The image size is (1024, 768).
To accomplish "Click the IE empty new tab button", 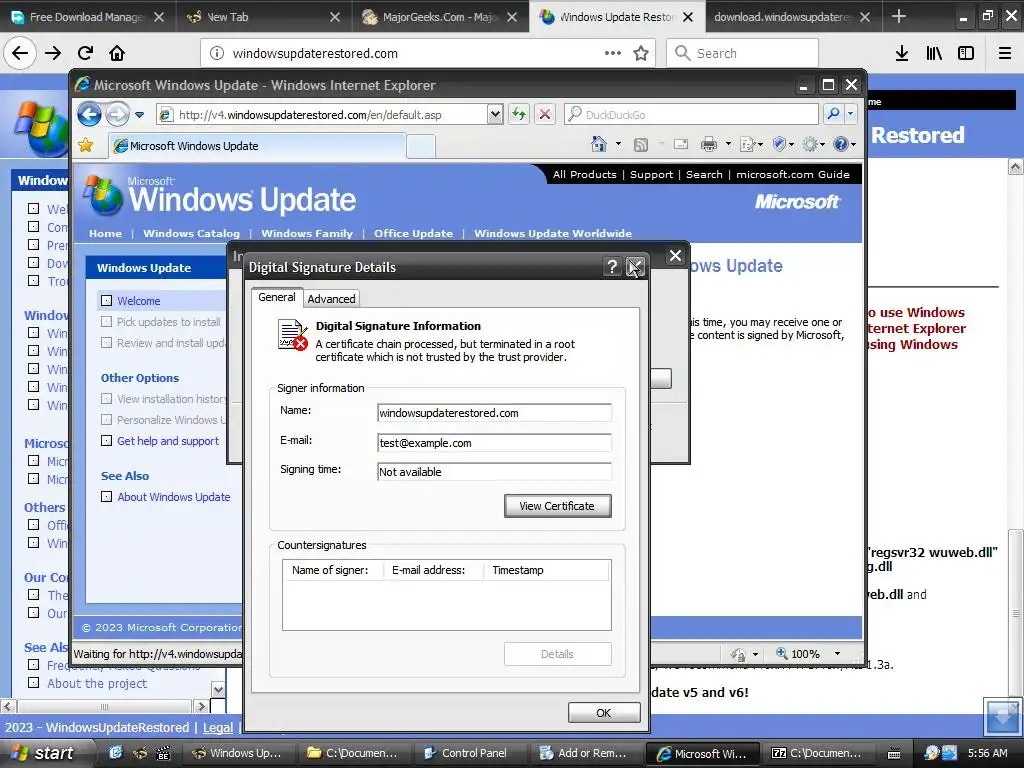I will (x=421, y=146).
